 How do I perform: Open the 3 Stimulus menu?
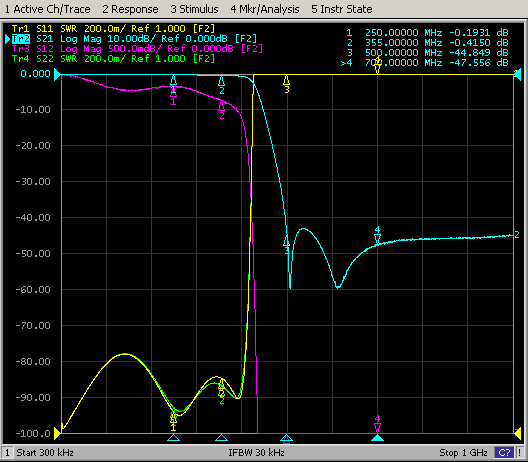point(194,9)
